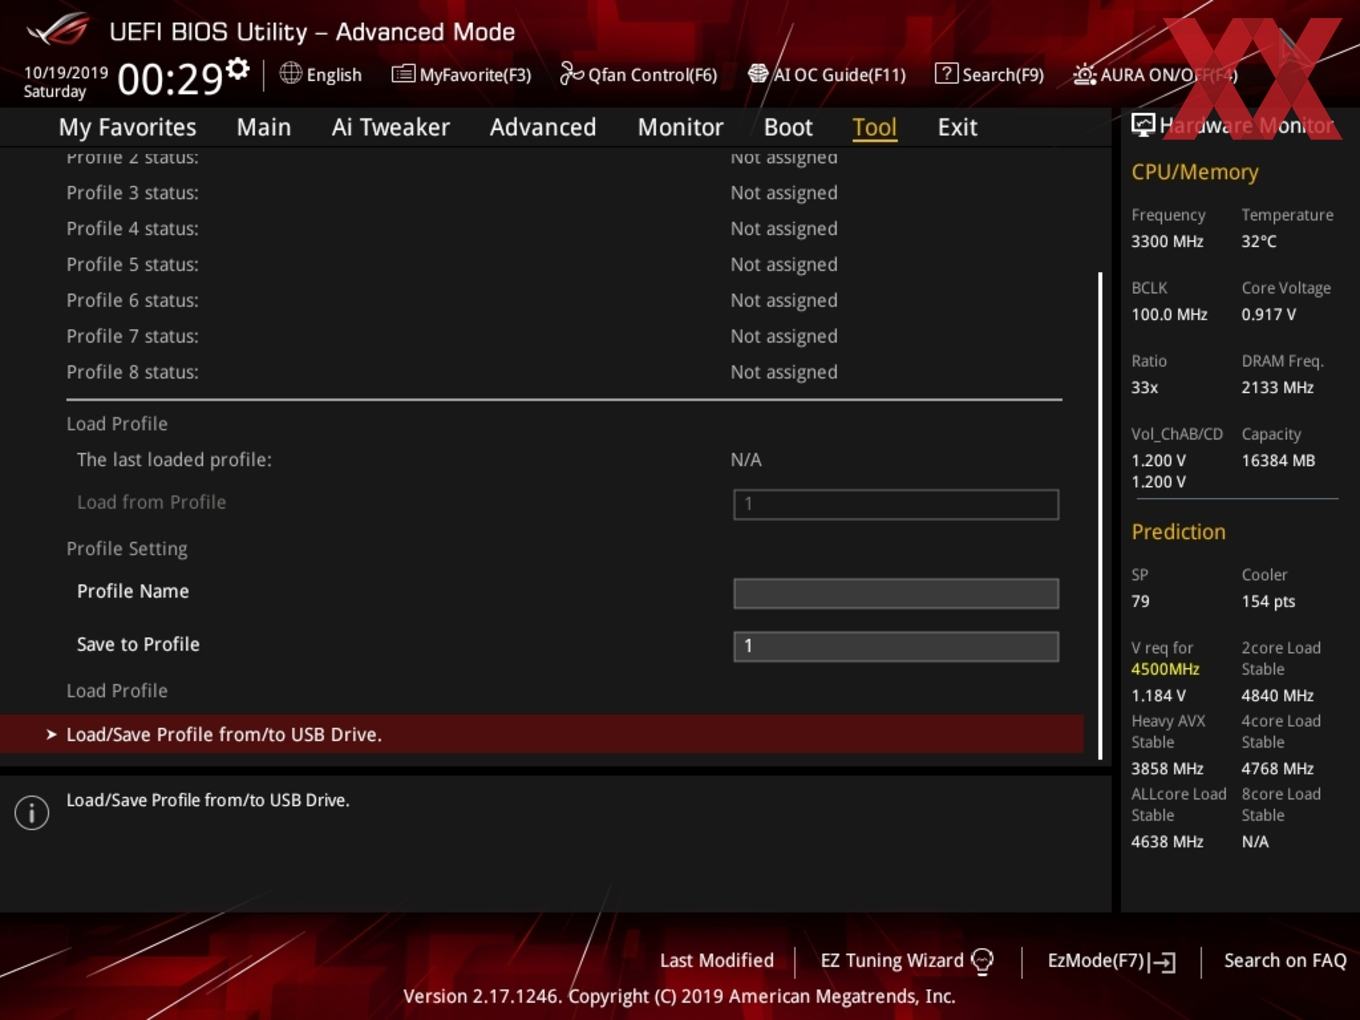Click the 4500MHz prediction value
This screenshot has height=1020, width=1360.
pos(1165,669)
